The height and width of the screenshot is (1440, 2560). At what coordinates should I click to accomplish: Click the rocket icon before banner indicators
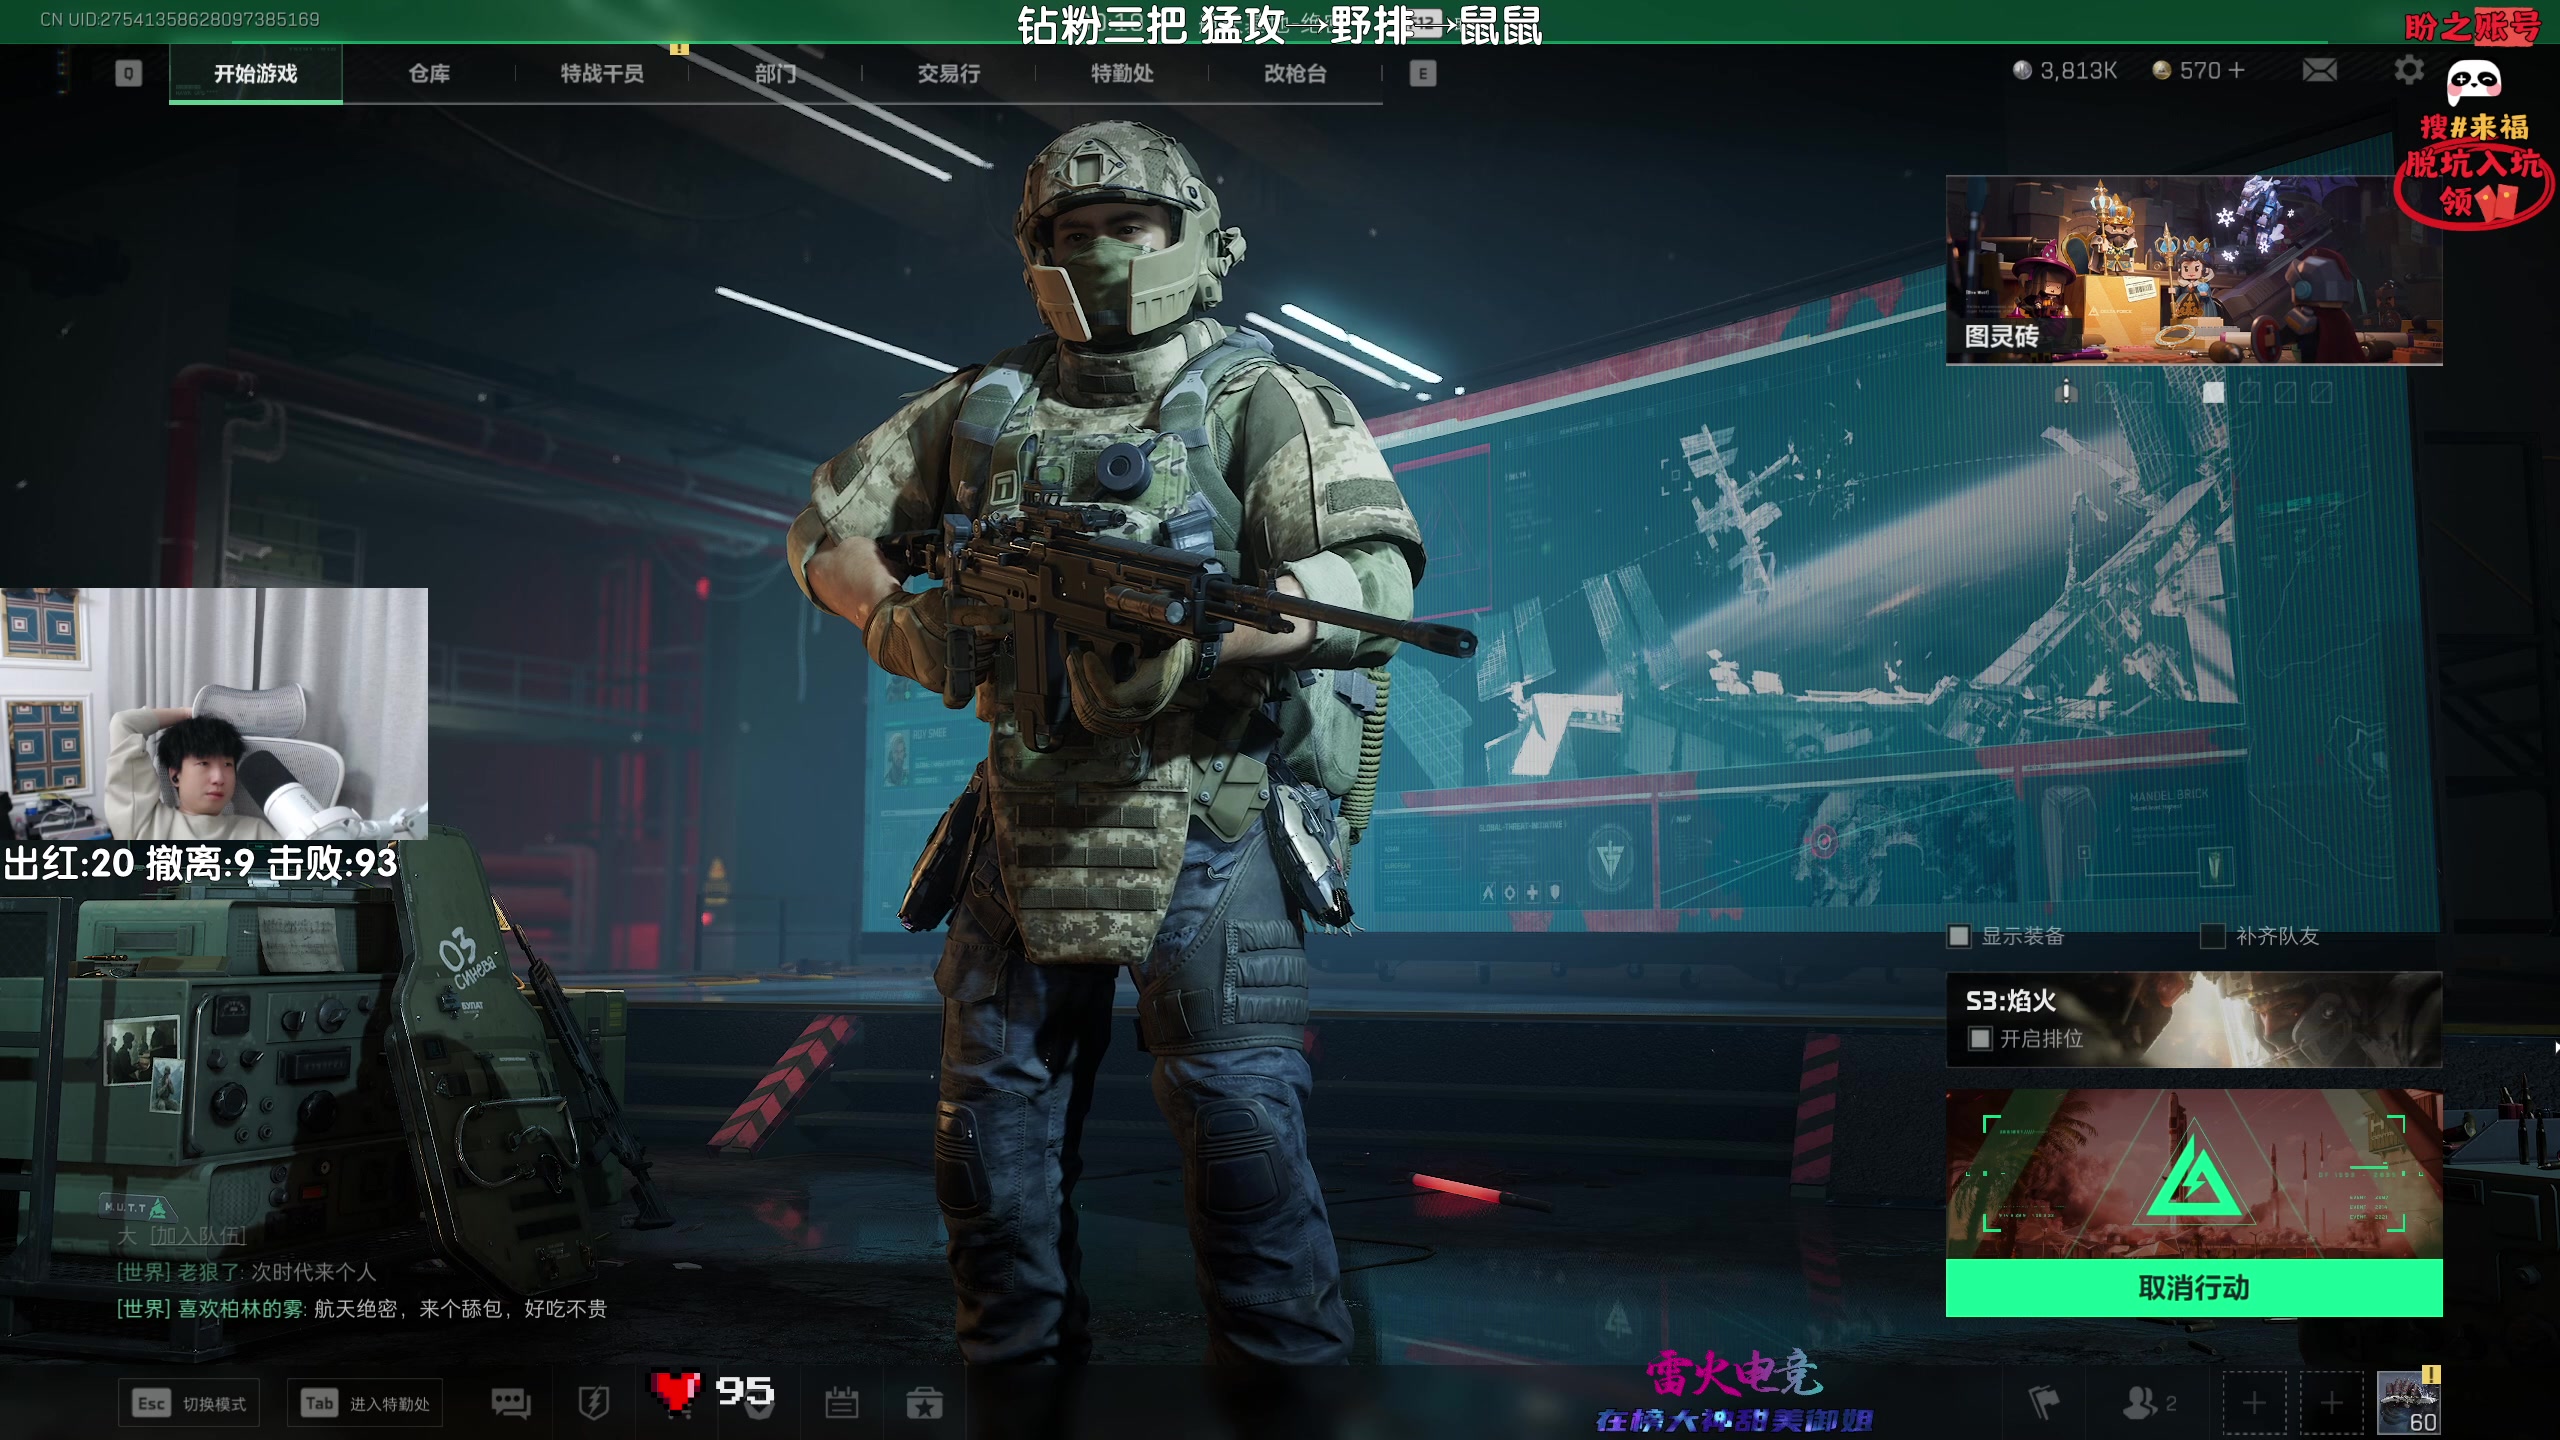tap(2066, 392)
